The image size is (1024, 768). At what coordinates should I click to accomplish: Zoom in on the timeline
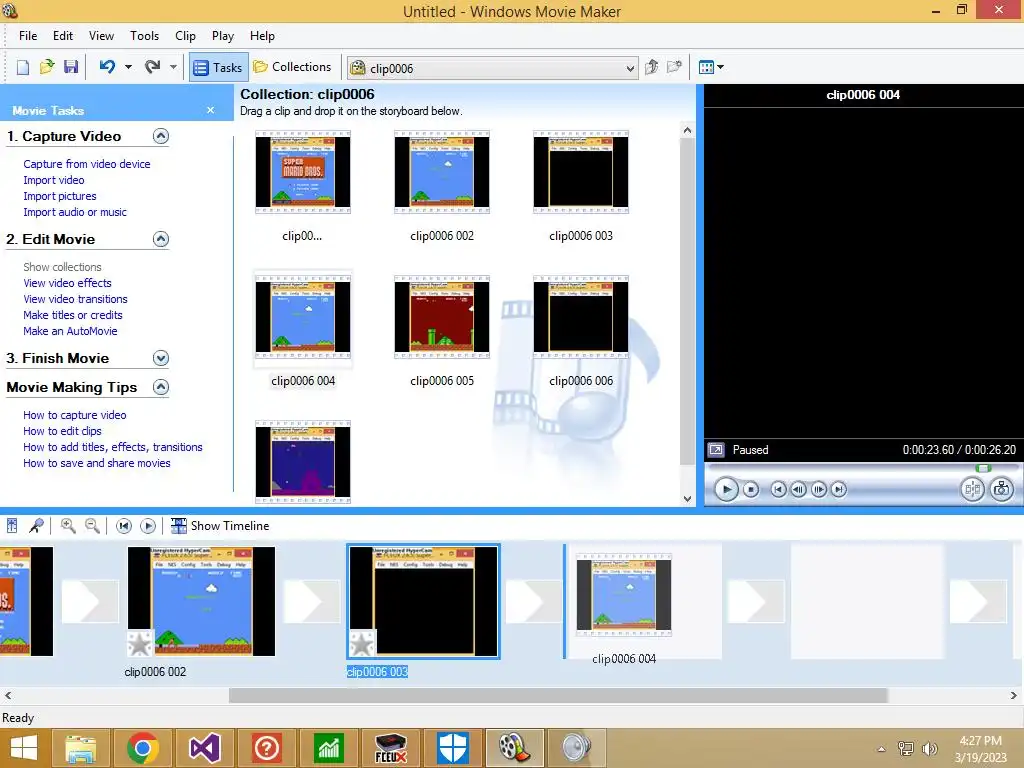click(x=68, y=526)
